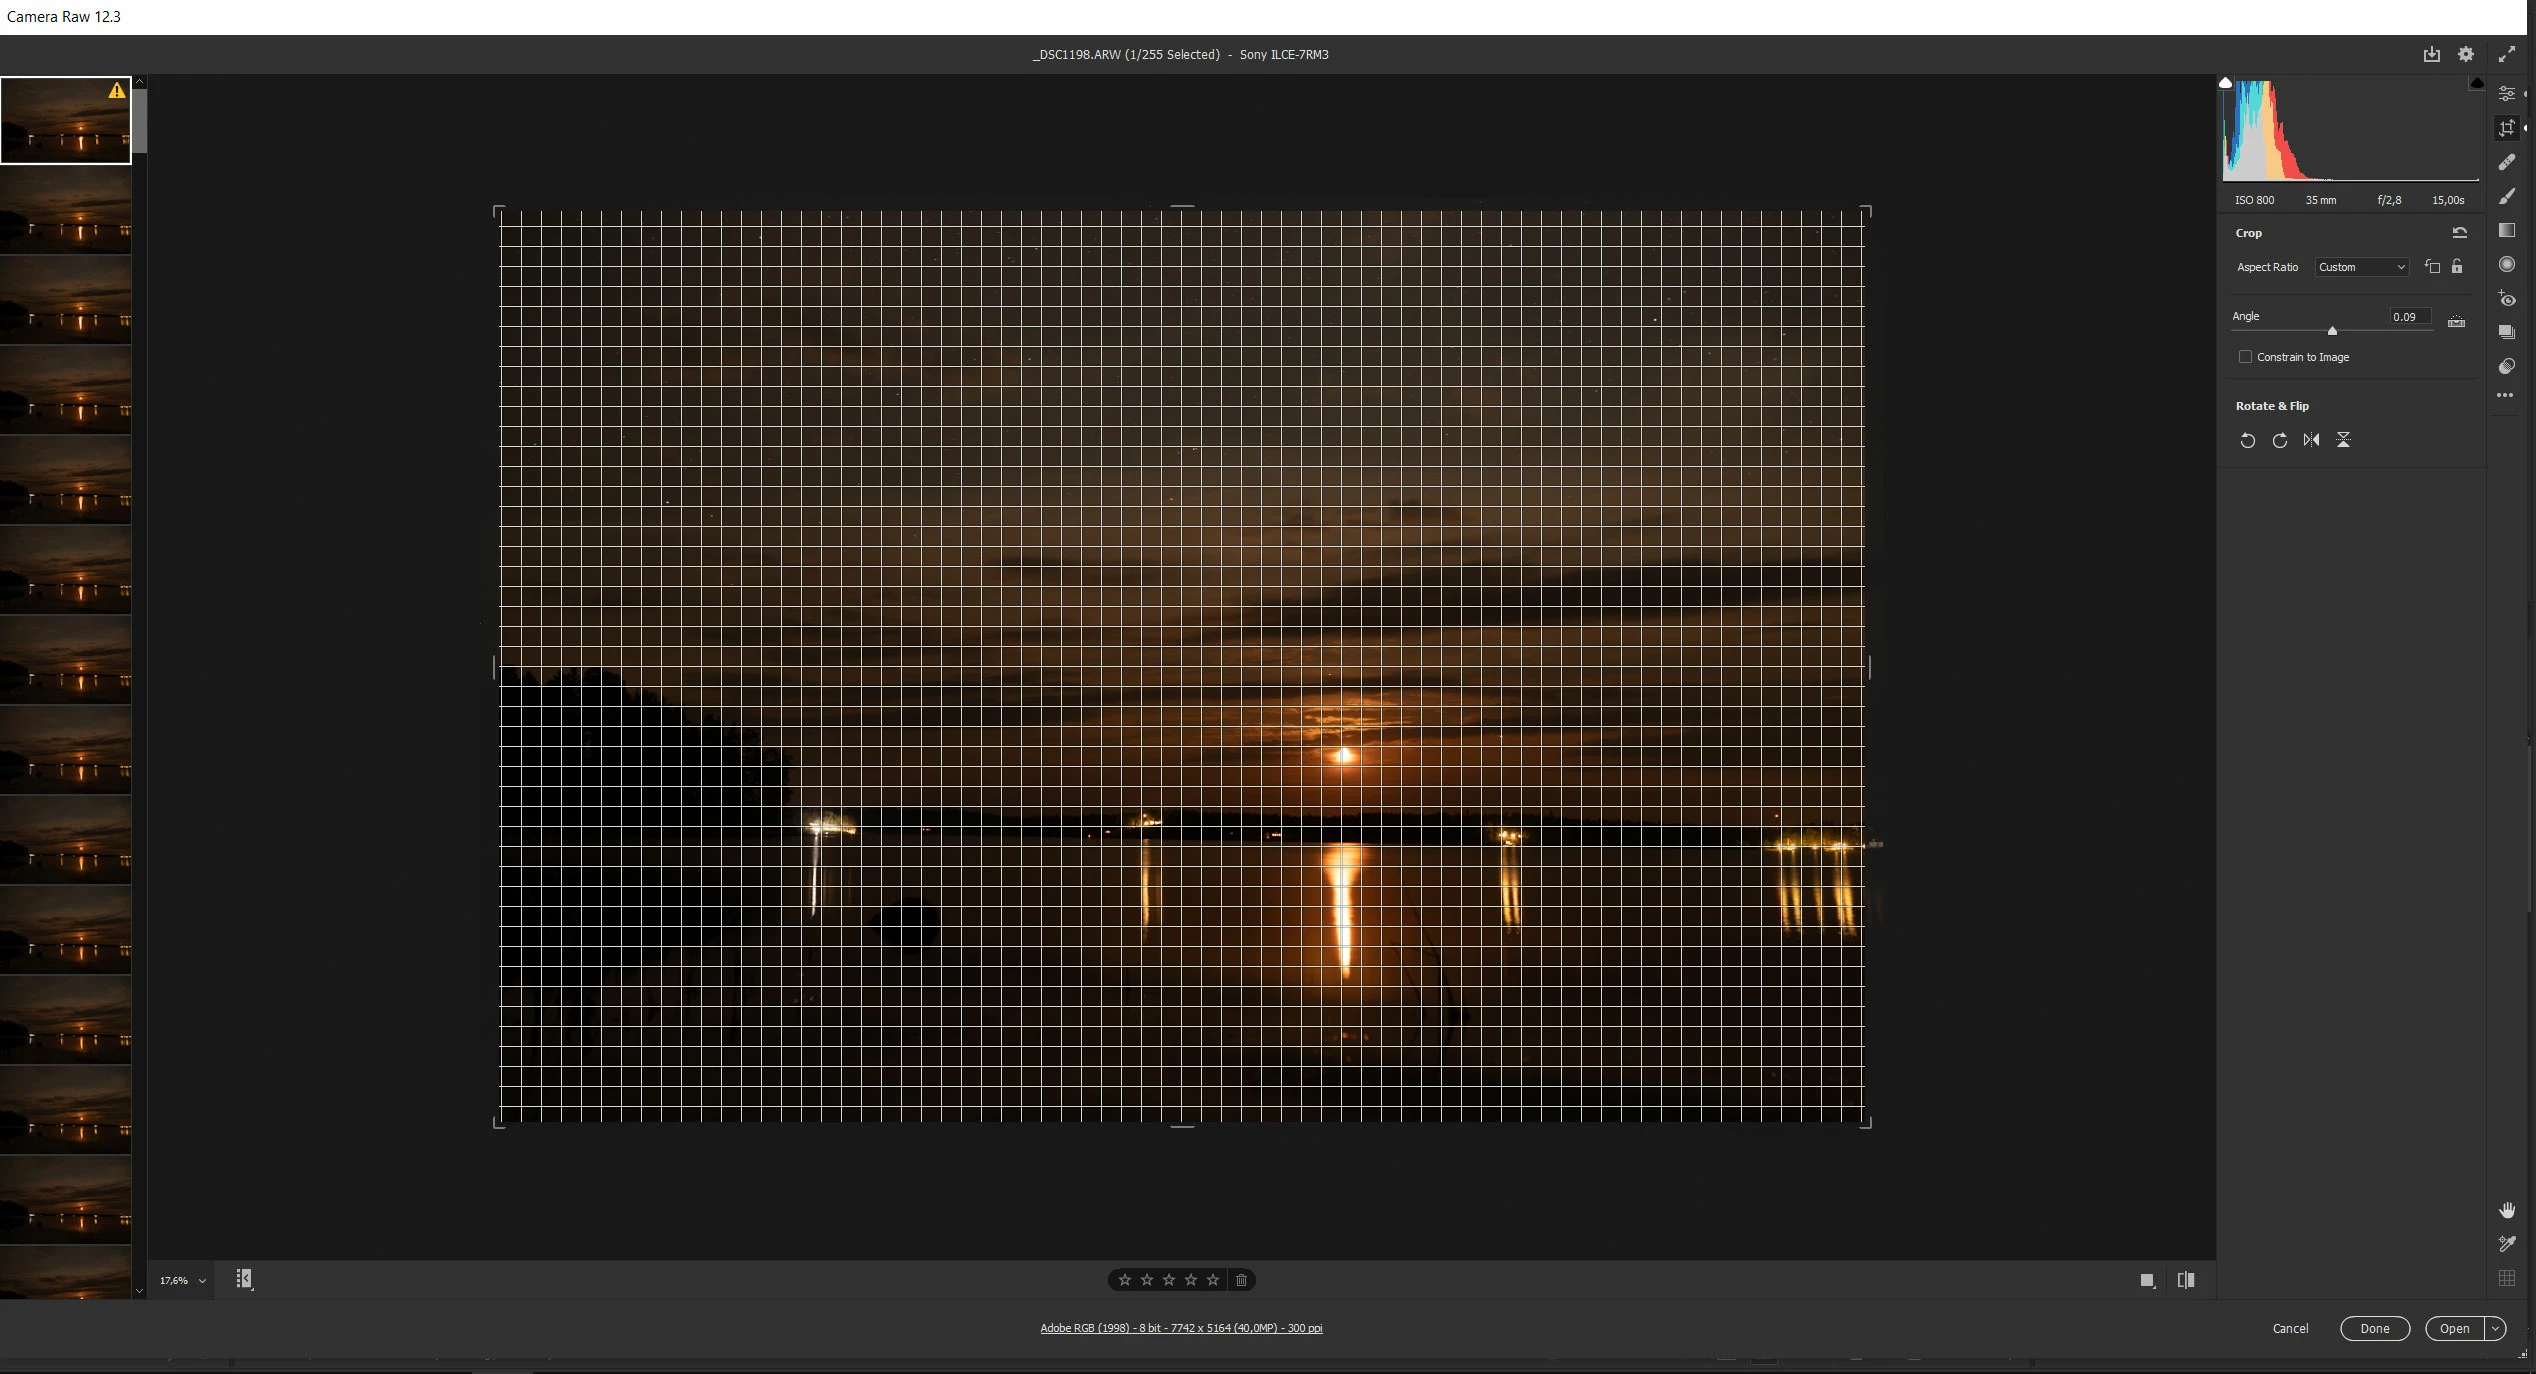
Task: Select the Graduated Filter tool
Action: [2506, 230]
